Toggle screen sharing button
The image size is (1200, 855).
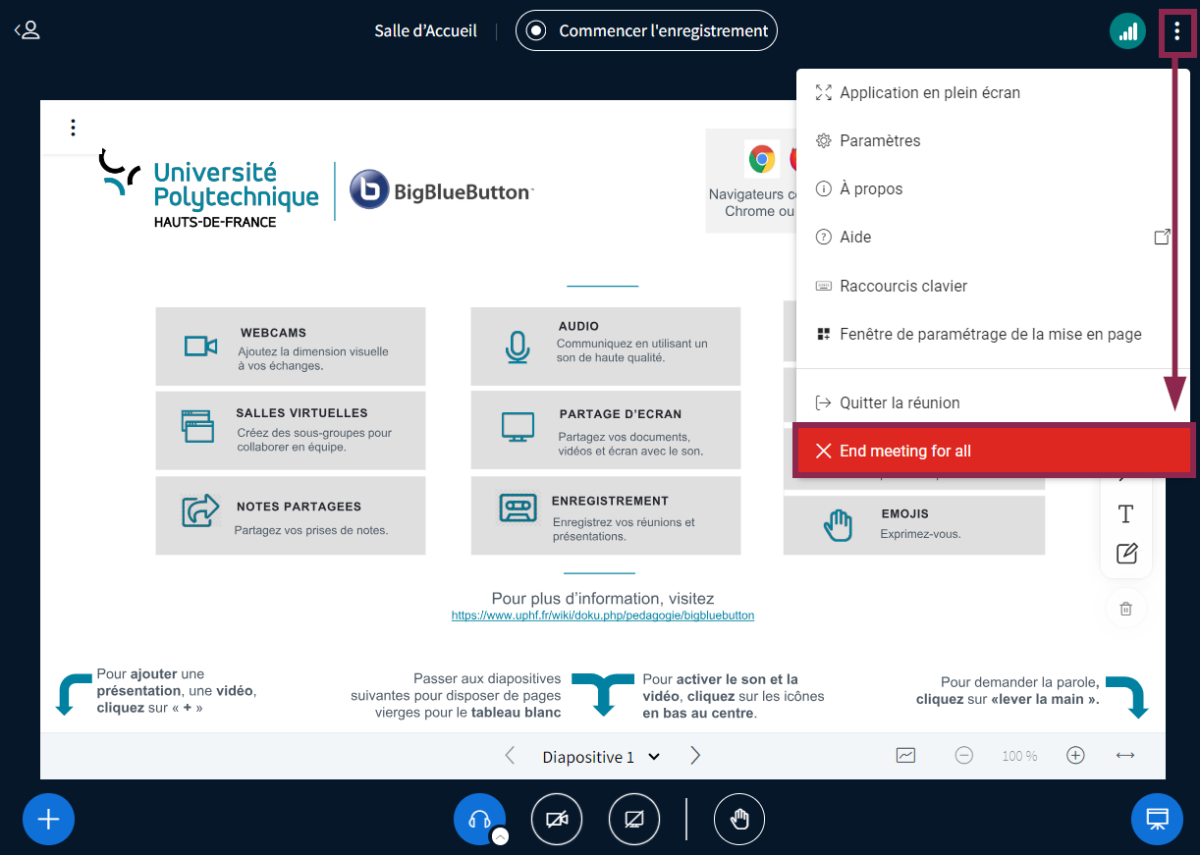click(634, 820)
